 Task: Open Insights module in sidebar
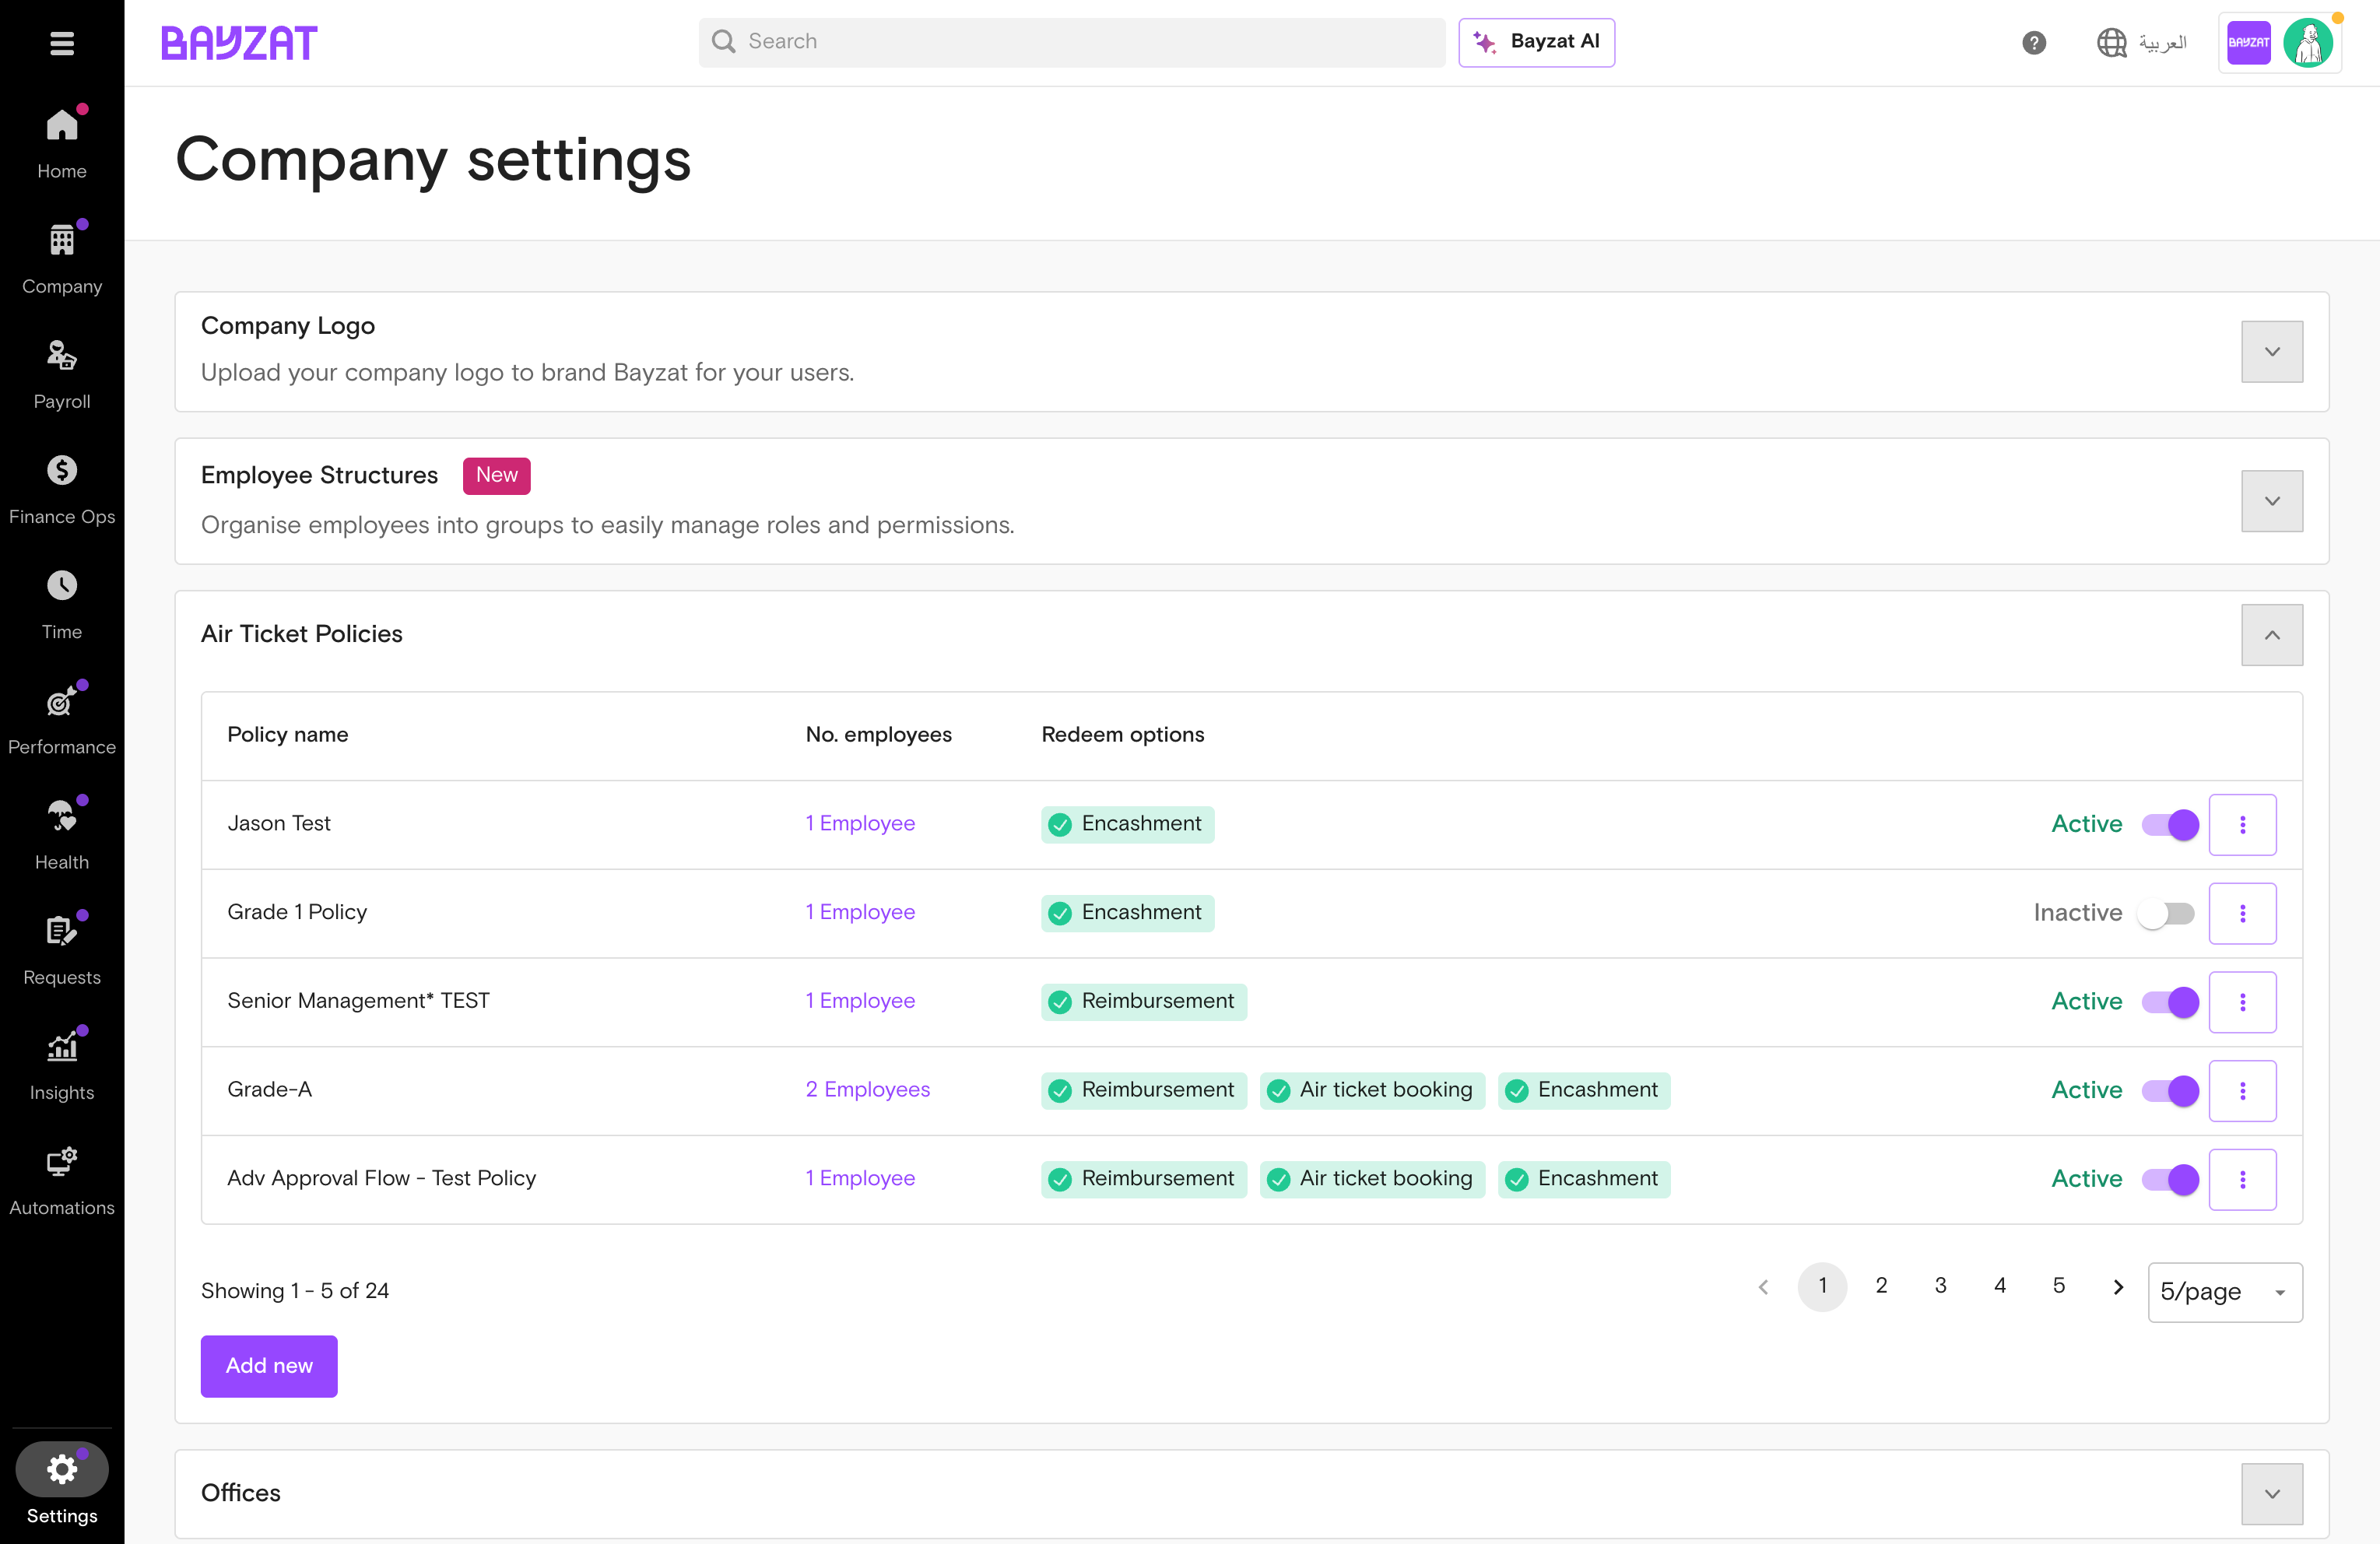click(x=62, y=1064)
